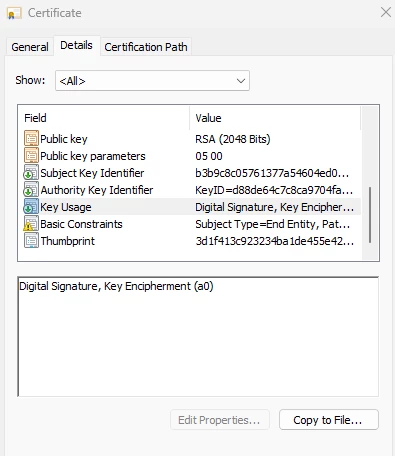Switch to the General tab
This screenshot has width=395, height=456.
pyautogui.click(x=30, y=47)
